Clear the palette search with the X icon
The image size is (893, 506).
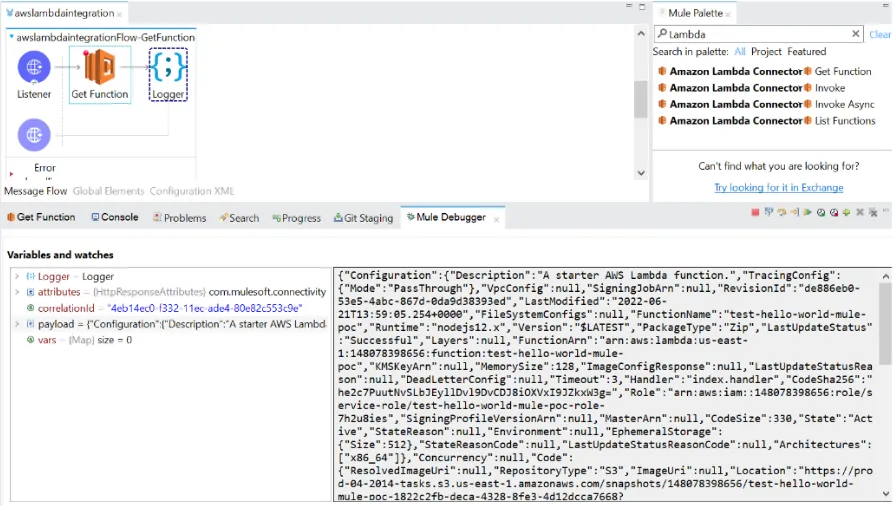coord(855,34)
